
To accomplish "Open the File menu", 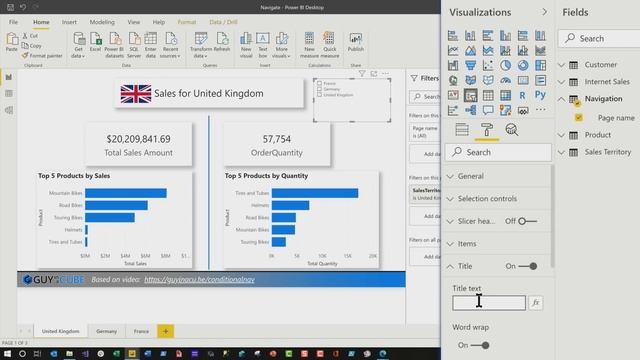I will [x=13, y=22].
